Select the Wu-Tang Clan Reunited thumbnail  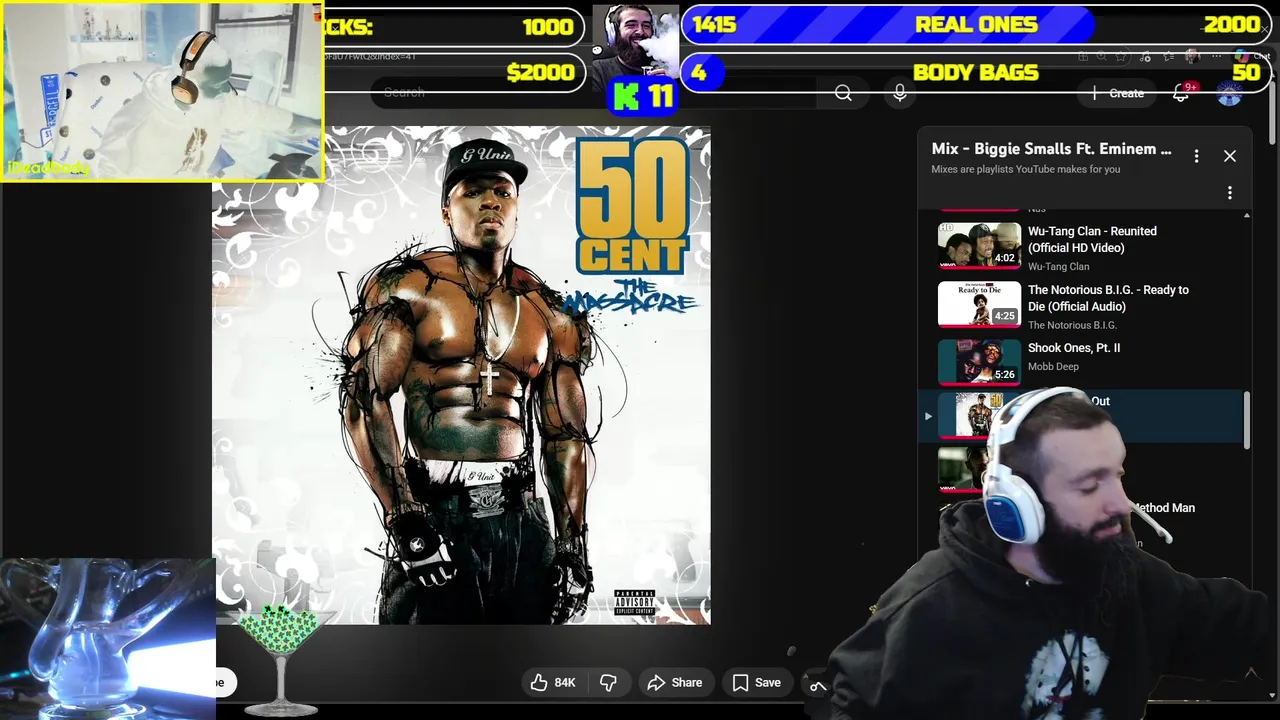pyautogui.click(x=979, y=245)
